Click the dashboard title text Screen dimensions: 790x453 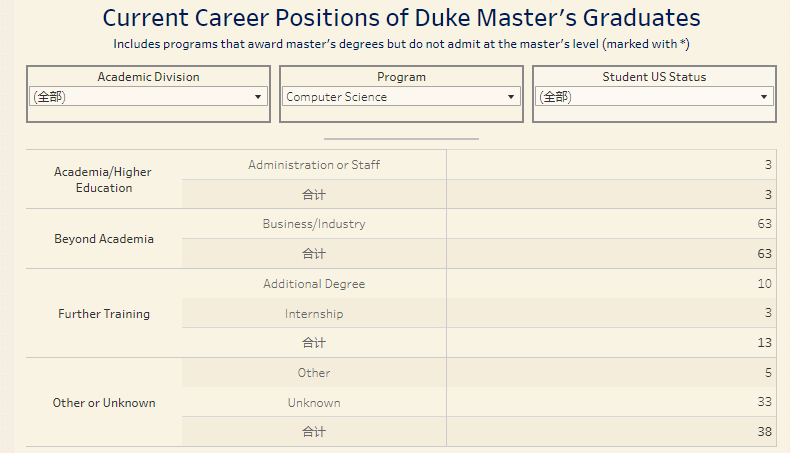[x=401, y=18]
